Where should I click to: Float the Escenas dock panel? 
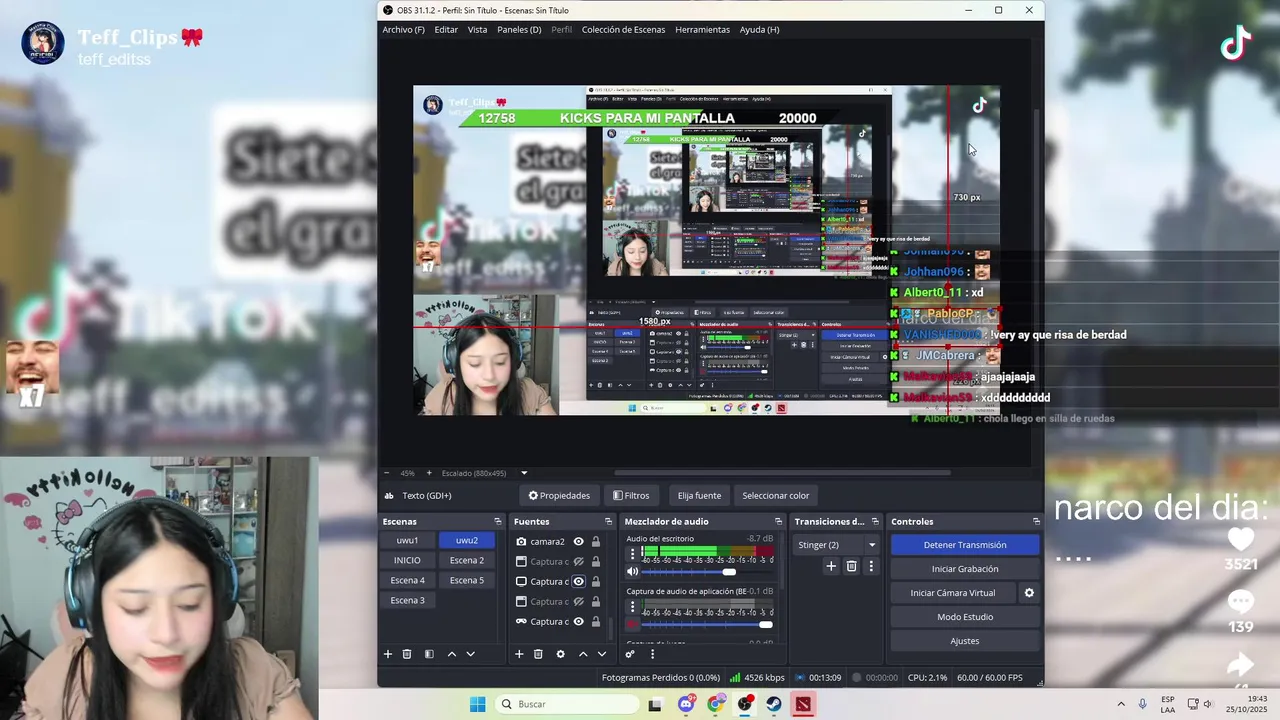pos(497,521)
